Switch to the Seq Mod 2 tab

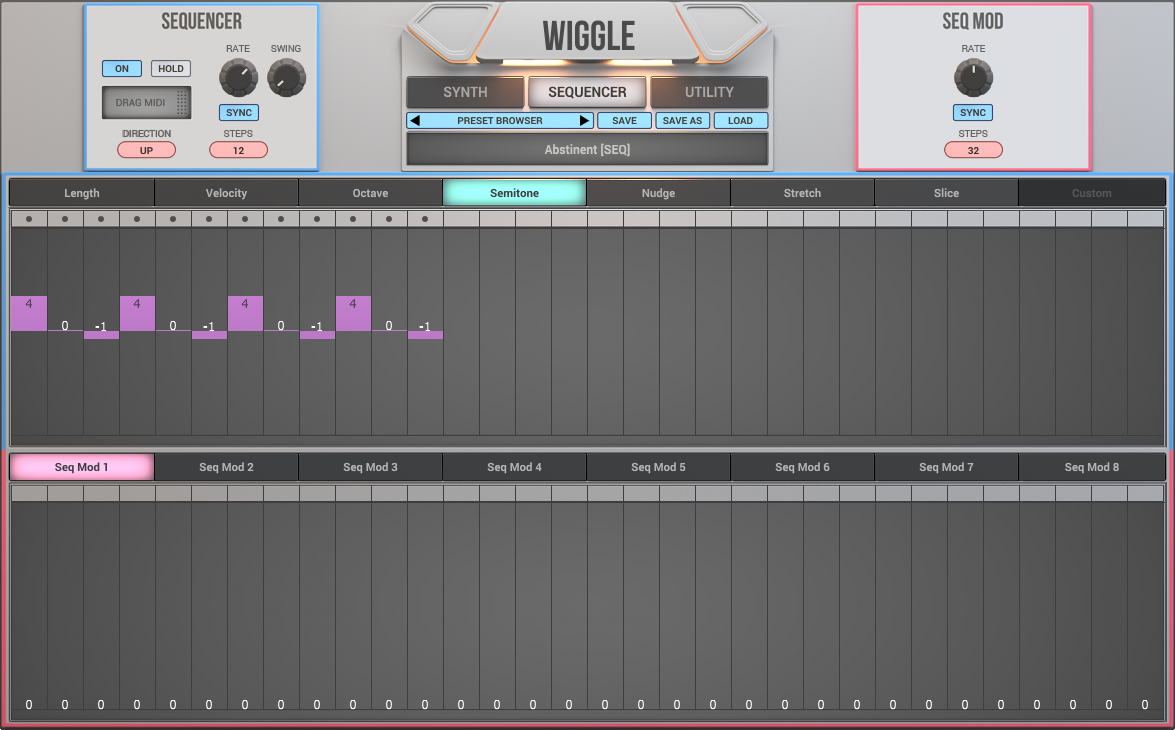pos(226,467)
